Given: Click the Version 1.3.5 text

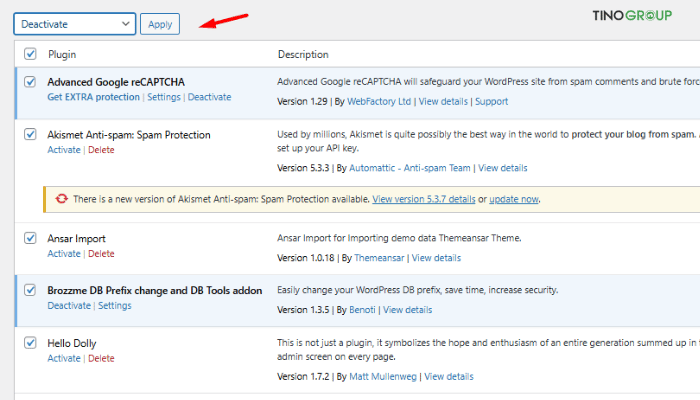Looking at the screenshot, I should tap(303, 309).
